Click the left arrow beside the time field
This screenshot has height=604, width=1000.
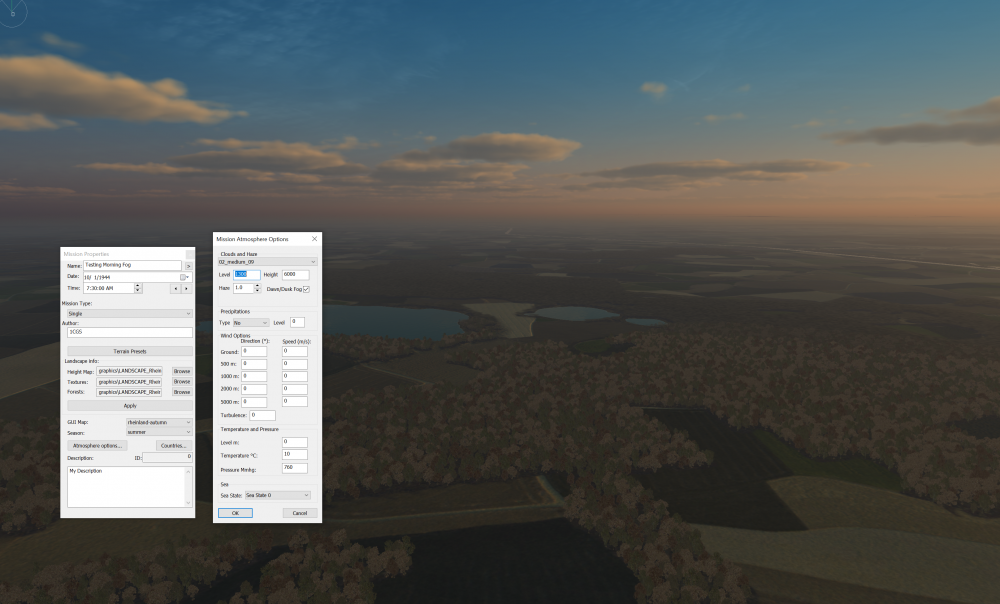(175, 288)
